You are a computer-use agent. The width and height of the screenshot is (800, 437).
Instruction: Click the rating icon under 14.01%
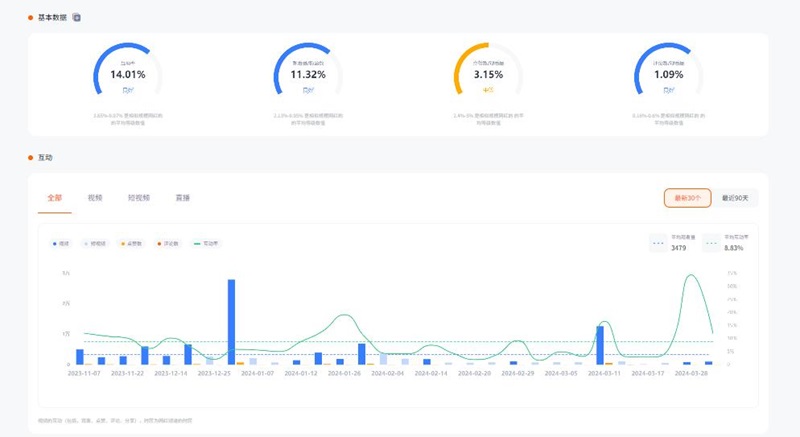(x=127, y=90)
